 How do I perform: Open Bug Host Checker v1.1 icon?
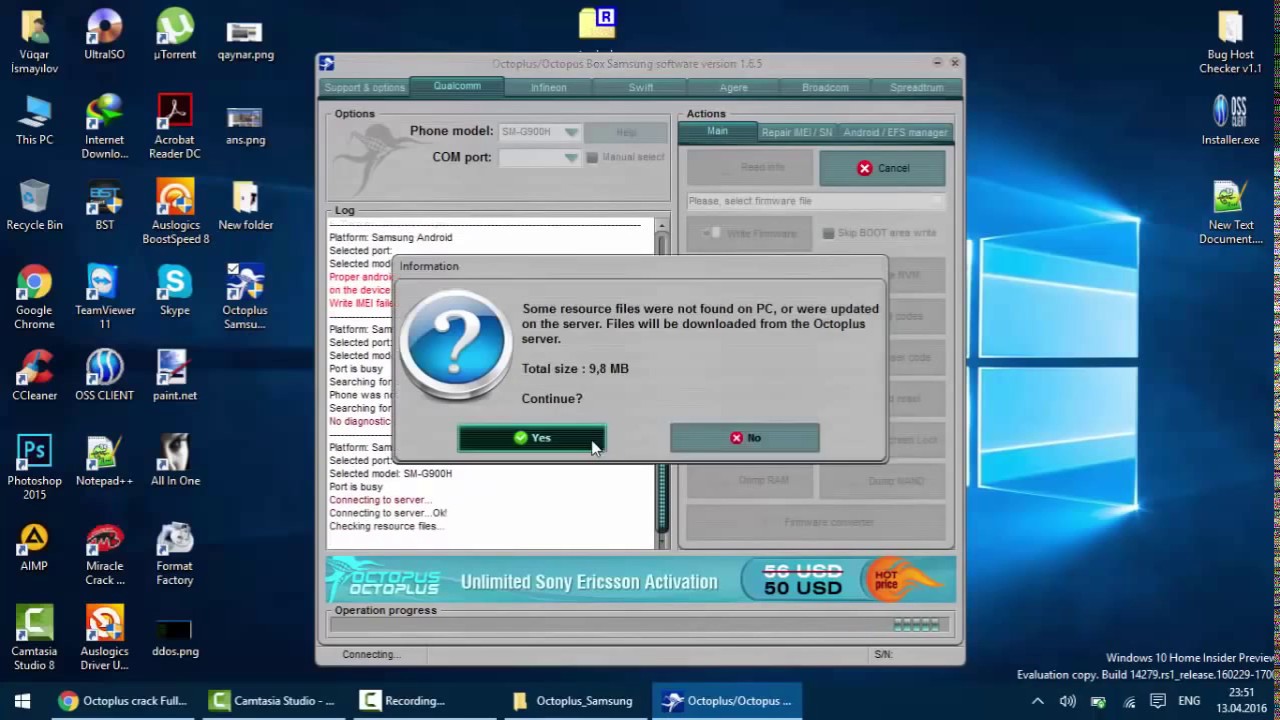click(1230, 42)
